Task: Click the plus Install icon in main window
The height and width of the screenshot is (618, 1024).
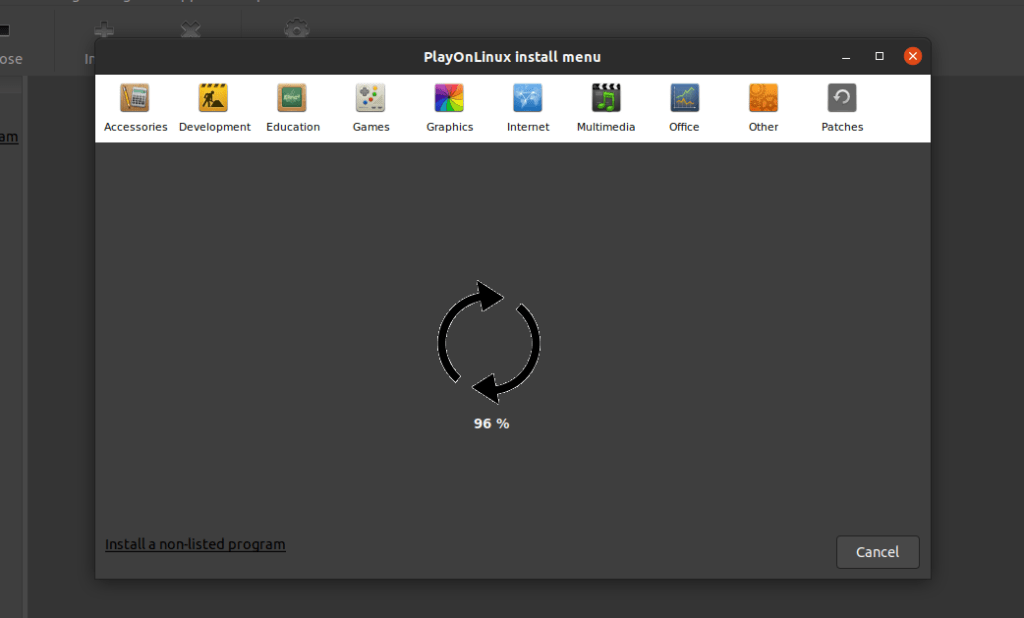Action: point(104,29)
